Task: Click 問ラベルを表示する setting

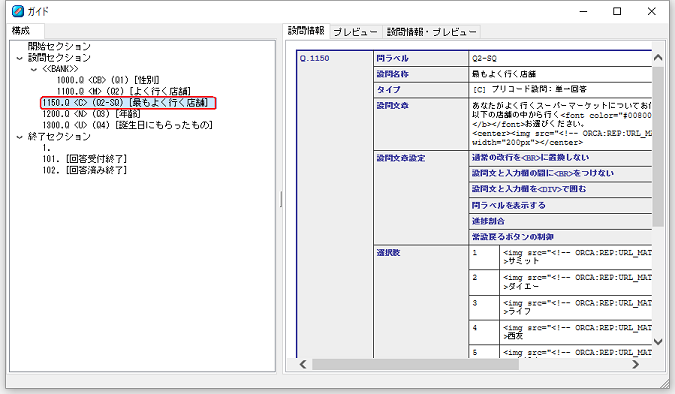Action: pyautogui.click(x=560, y=205)
